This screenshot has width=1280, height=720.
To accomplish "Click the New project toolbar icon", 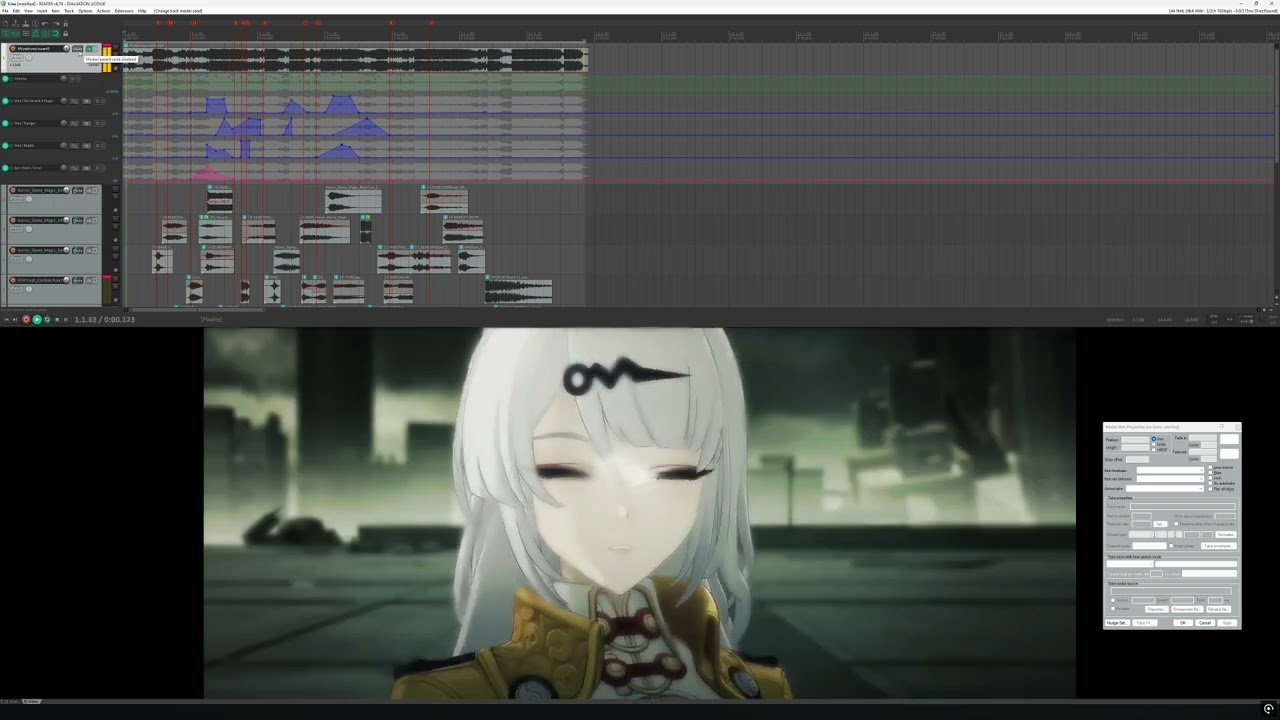I will coord(5,23).
